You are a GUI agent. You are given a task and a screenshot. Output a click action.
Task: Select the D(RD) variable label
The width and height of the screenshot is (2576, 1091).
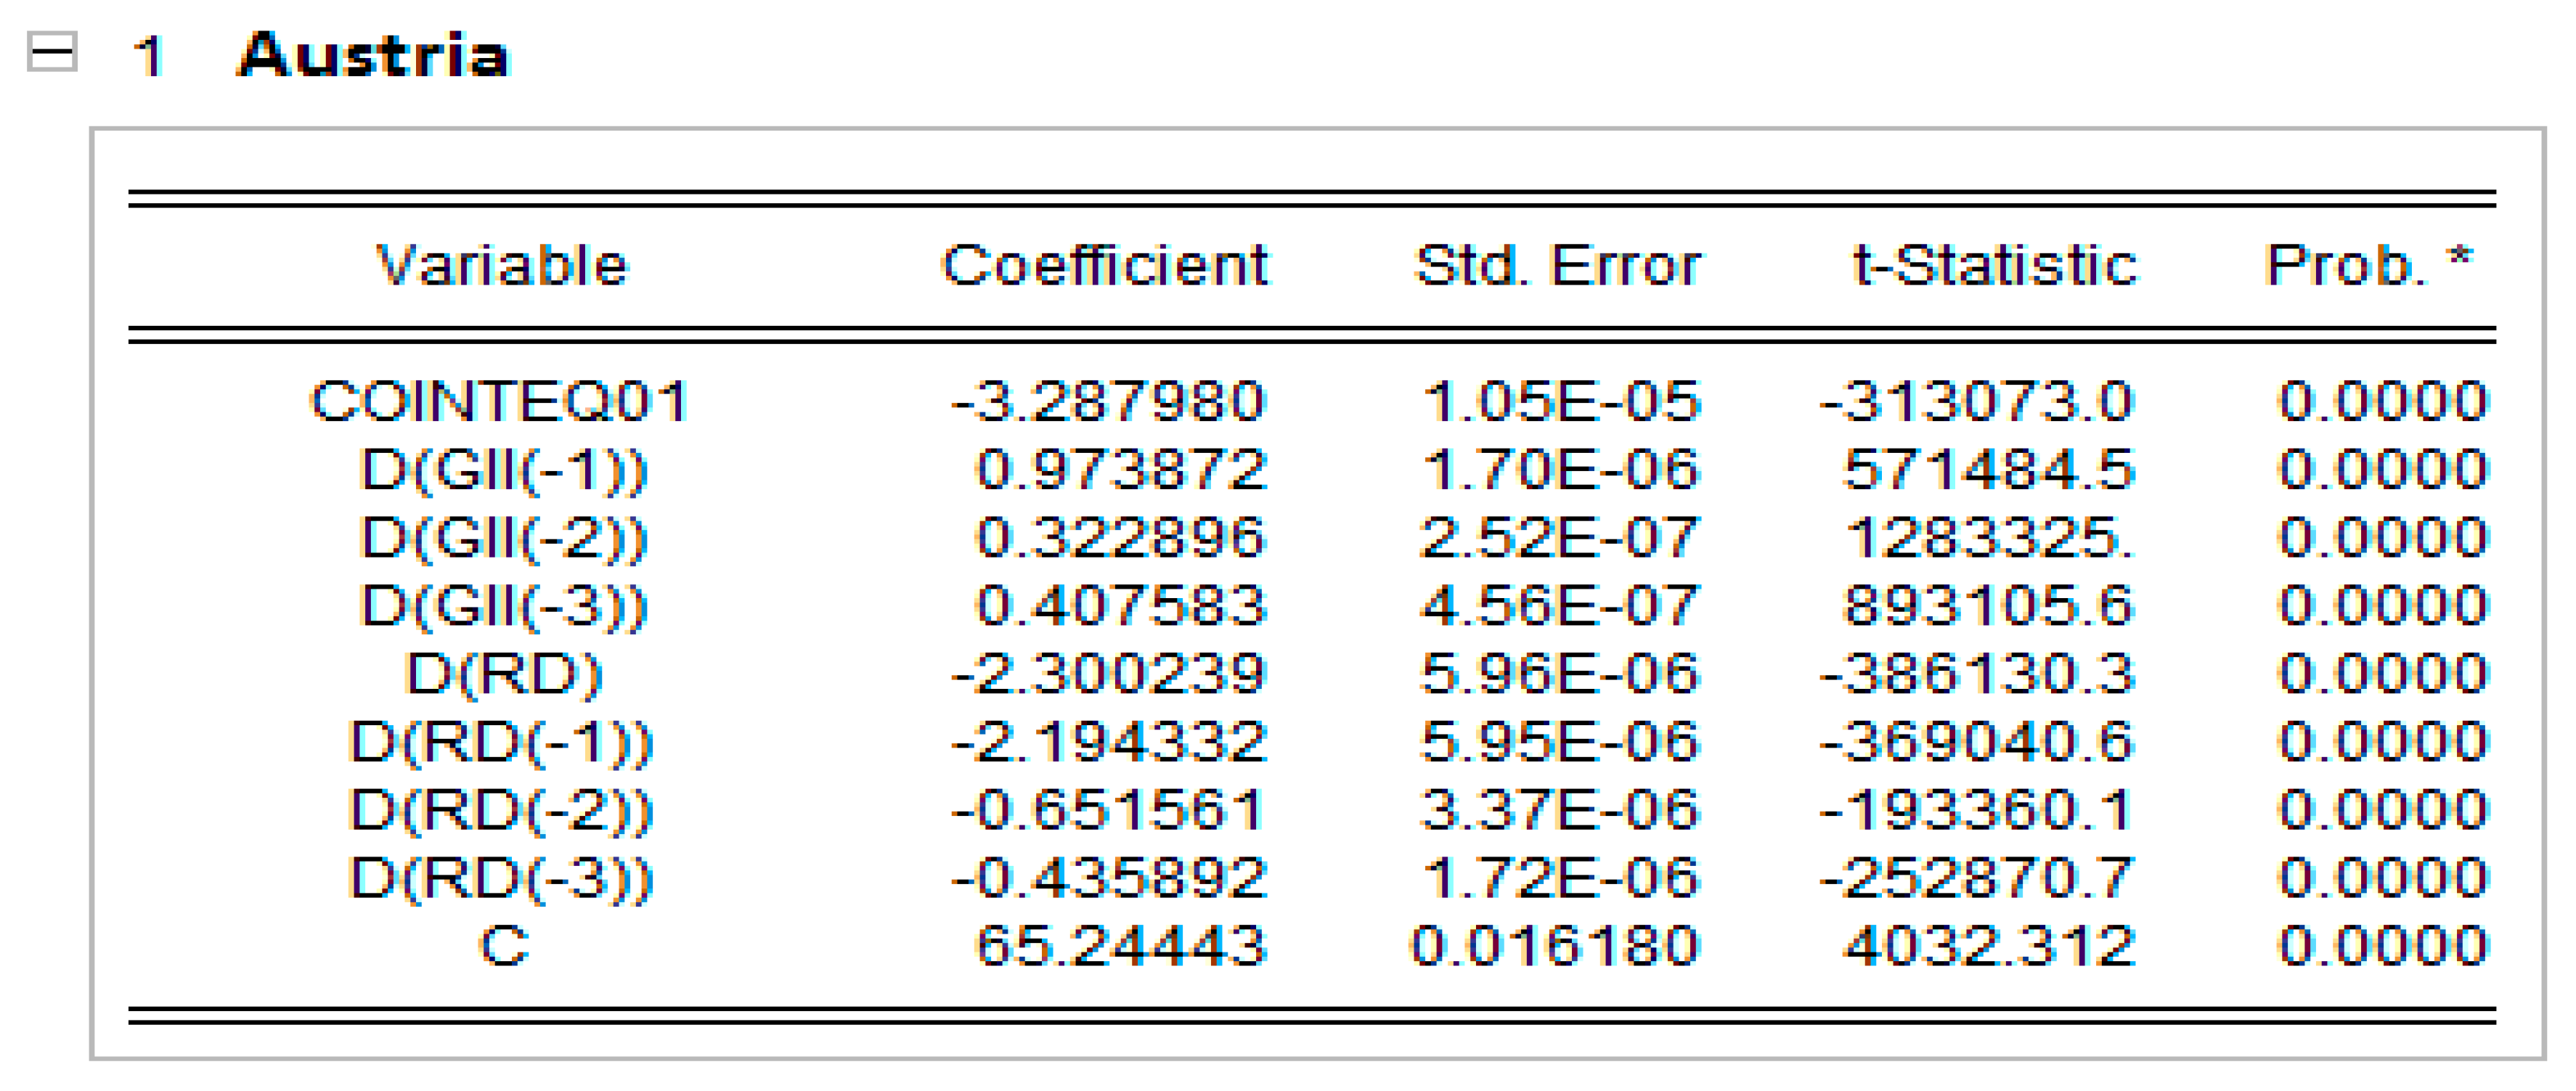tap(503, 674)
